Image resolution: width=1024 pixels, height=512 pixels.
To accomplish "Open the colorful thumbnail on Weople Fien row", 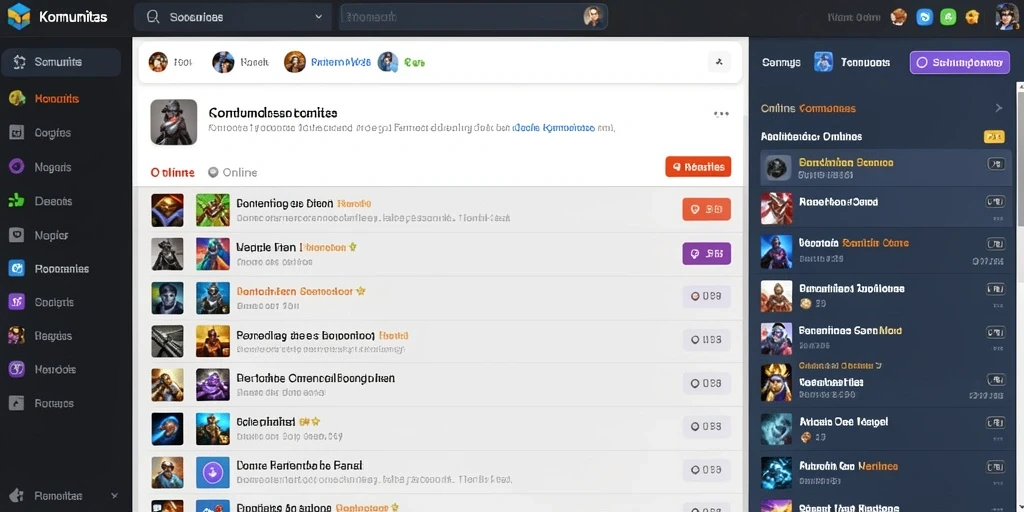I will coord(213,254).
